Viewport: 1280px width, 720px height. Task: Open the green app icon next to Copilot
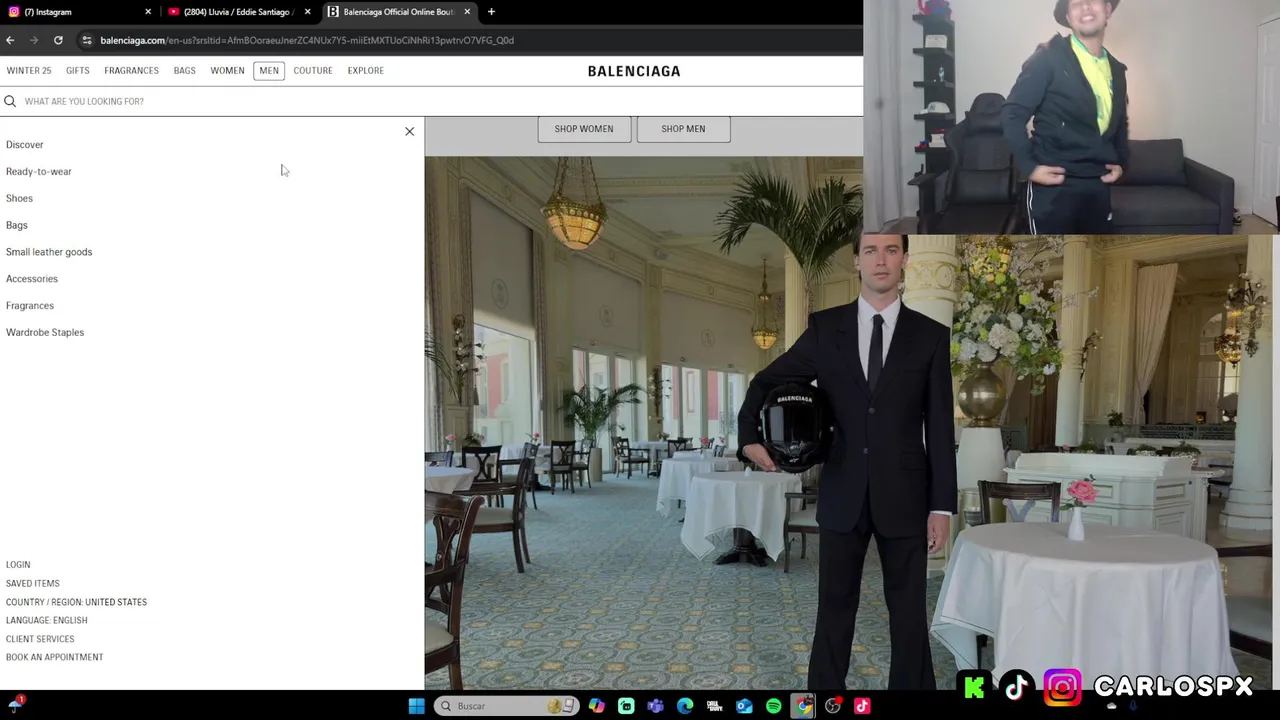click(x=626, y=706)
